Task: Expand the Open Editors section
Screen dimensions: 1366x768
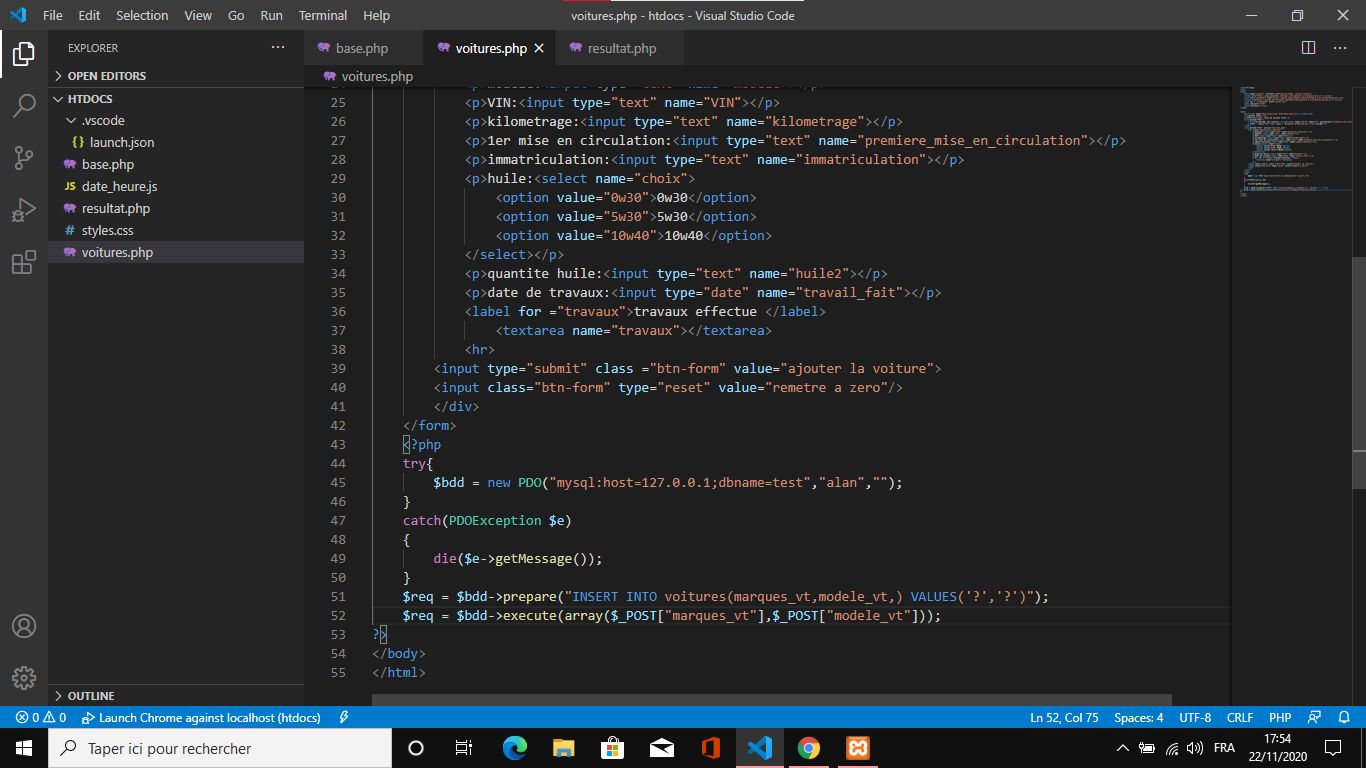Action: click(176, 76)
